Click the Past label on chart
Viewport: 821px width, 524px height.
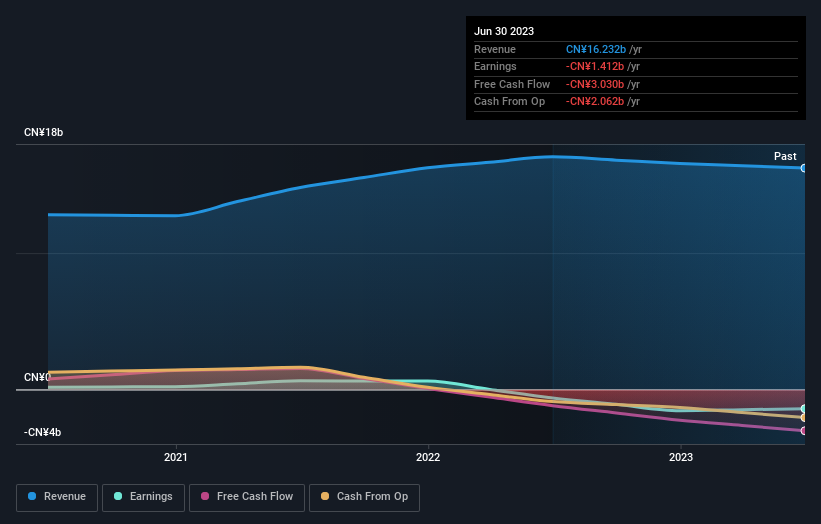tap(785, 156)
